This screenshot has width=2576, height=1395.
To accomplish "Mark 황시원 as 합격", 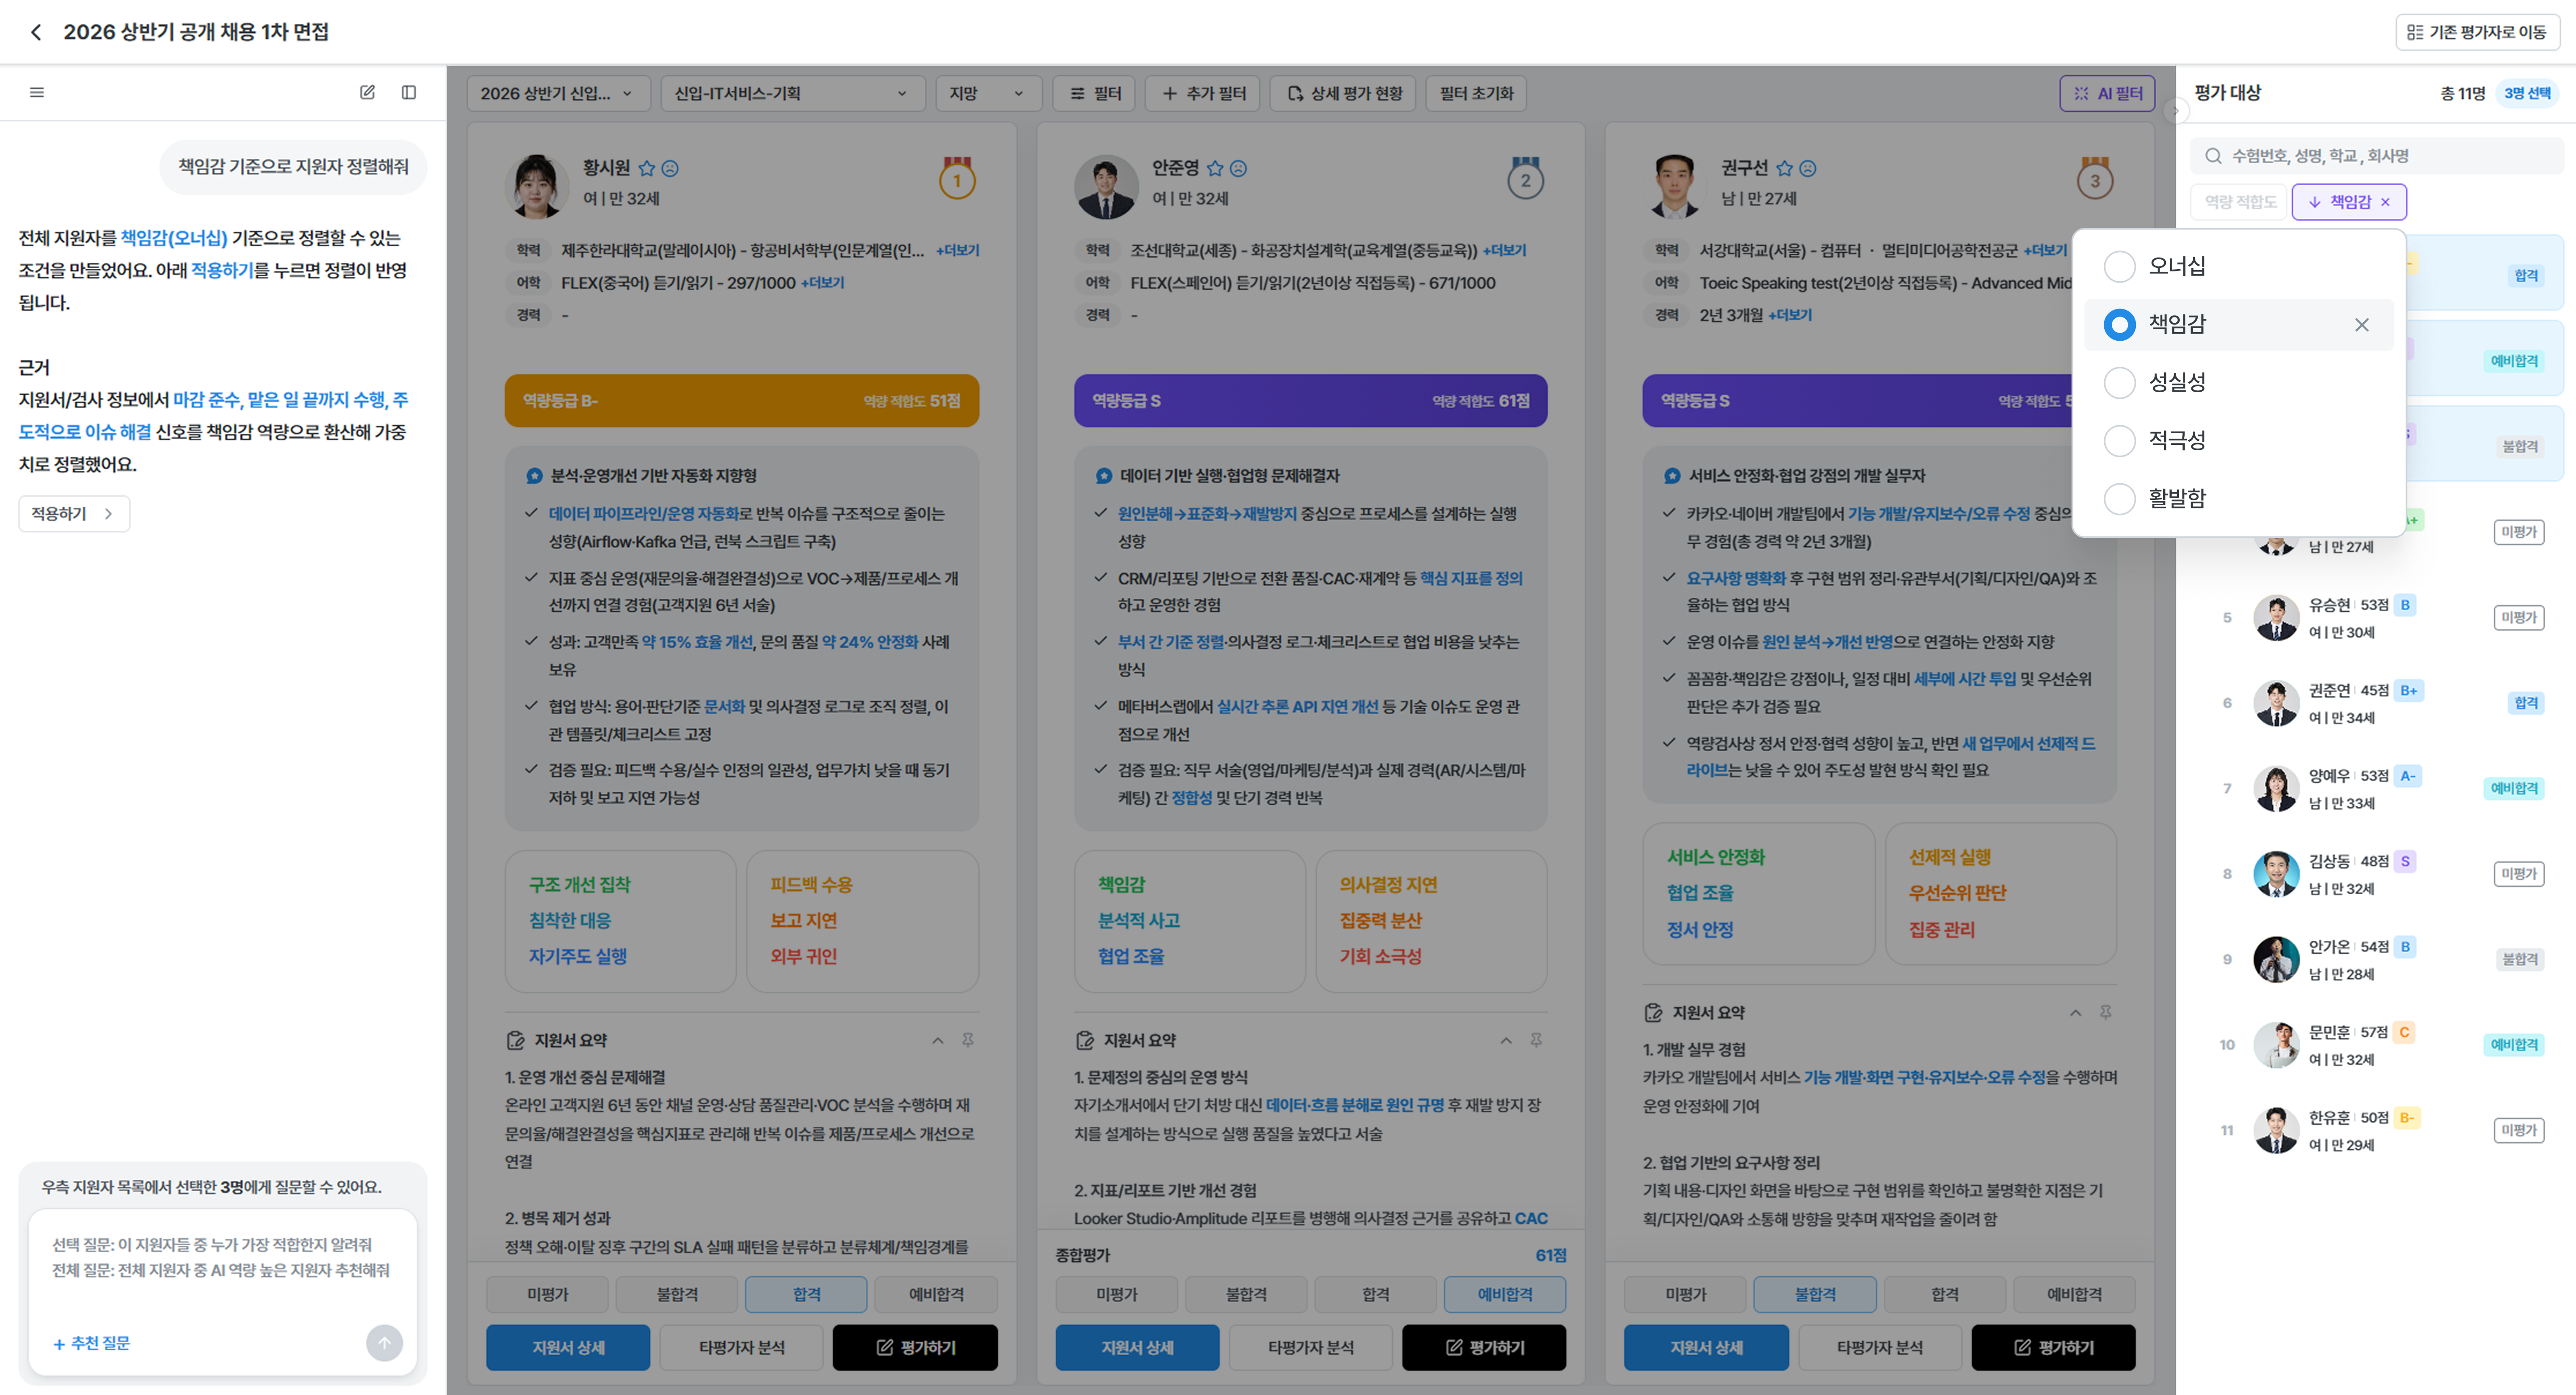I will [x=806, y=1294].
